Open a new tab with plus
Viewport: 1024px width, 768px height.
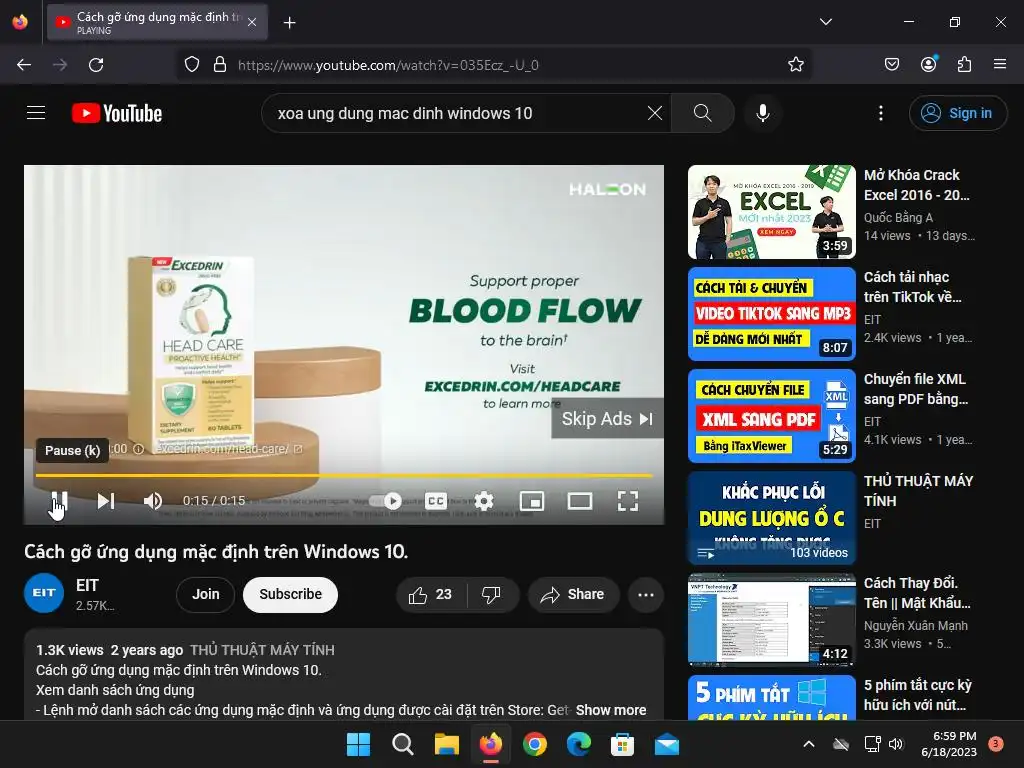[x=289, y=23]
